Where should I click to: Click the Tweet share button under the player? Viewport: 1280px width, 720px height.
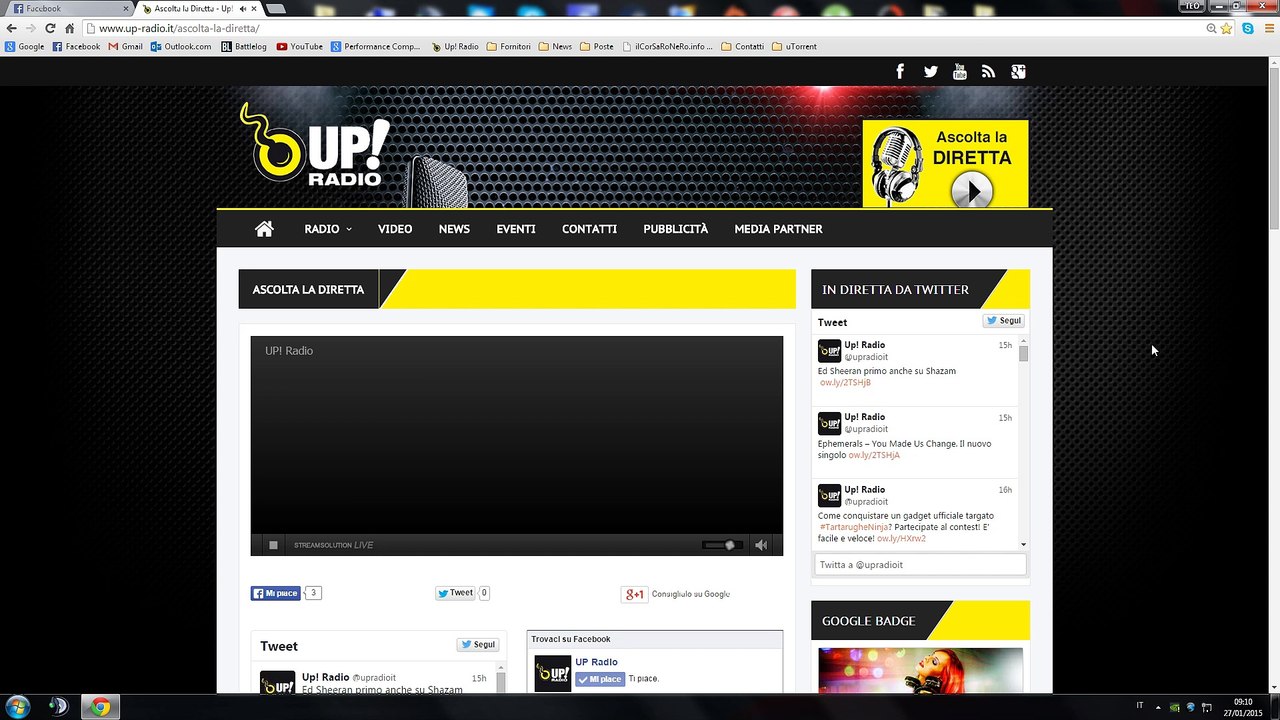456,593
